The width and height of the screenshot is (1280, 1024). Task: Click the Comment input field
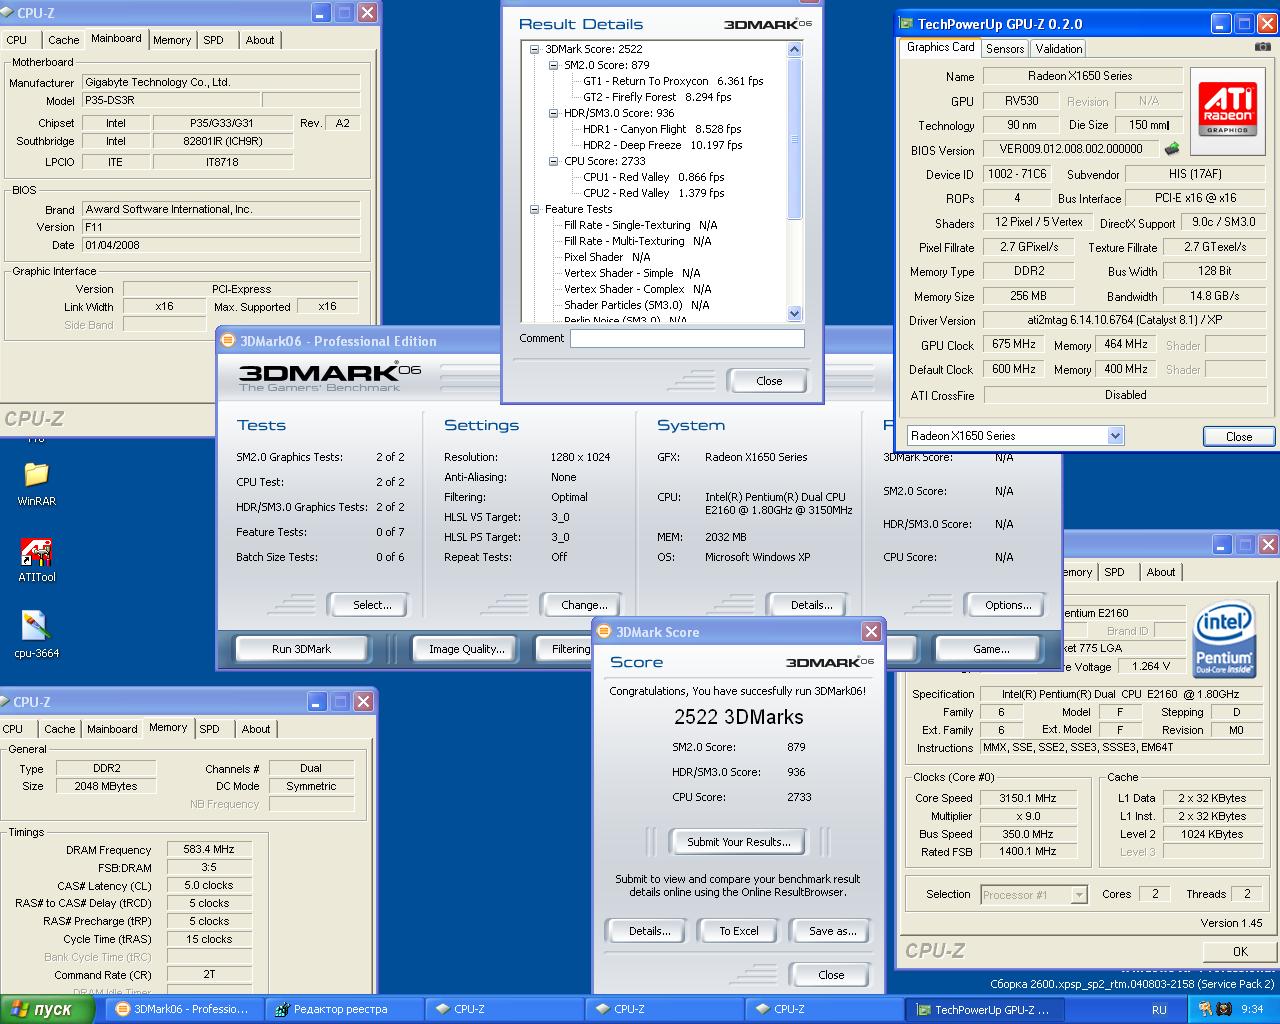(x=687, y=339)
